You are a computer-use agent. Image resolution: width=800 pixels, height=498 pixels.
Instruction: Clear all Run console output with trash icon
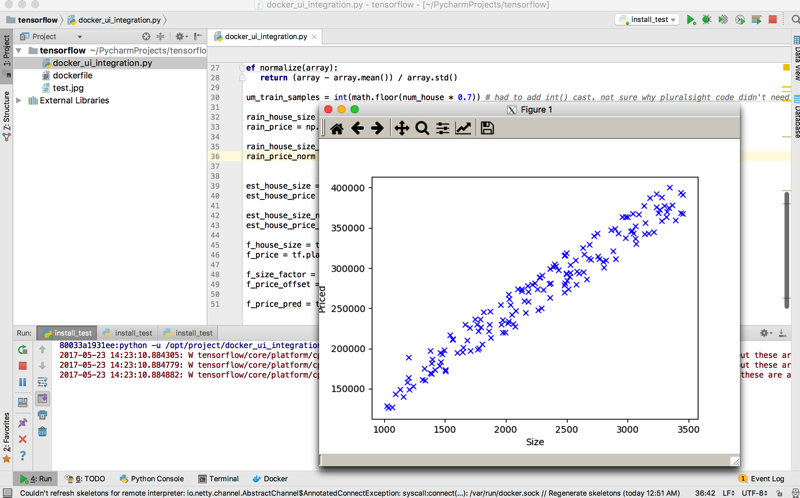pos(42,432)
